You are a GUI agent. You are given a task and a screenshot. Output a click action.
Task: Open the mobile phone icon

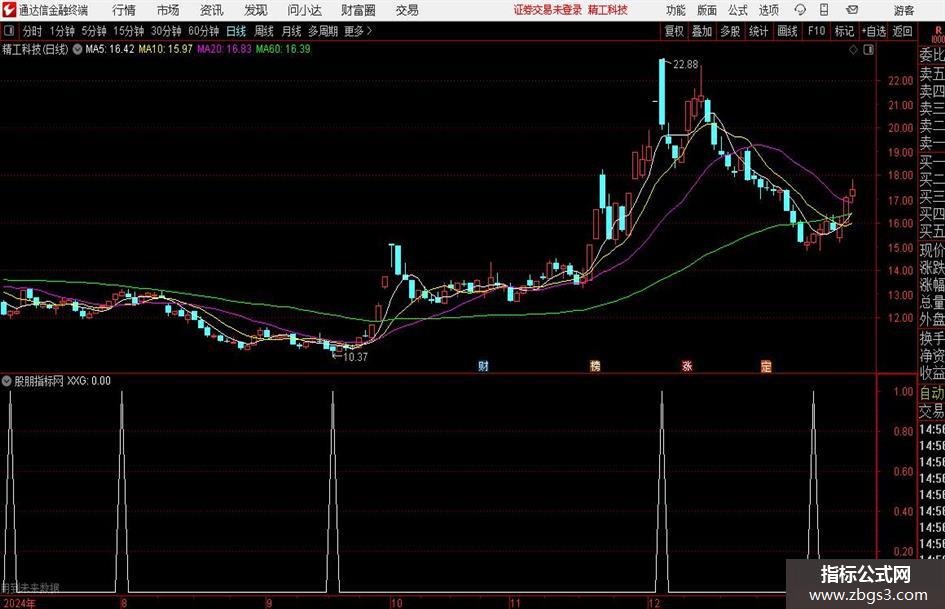(824, 10)
